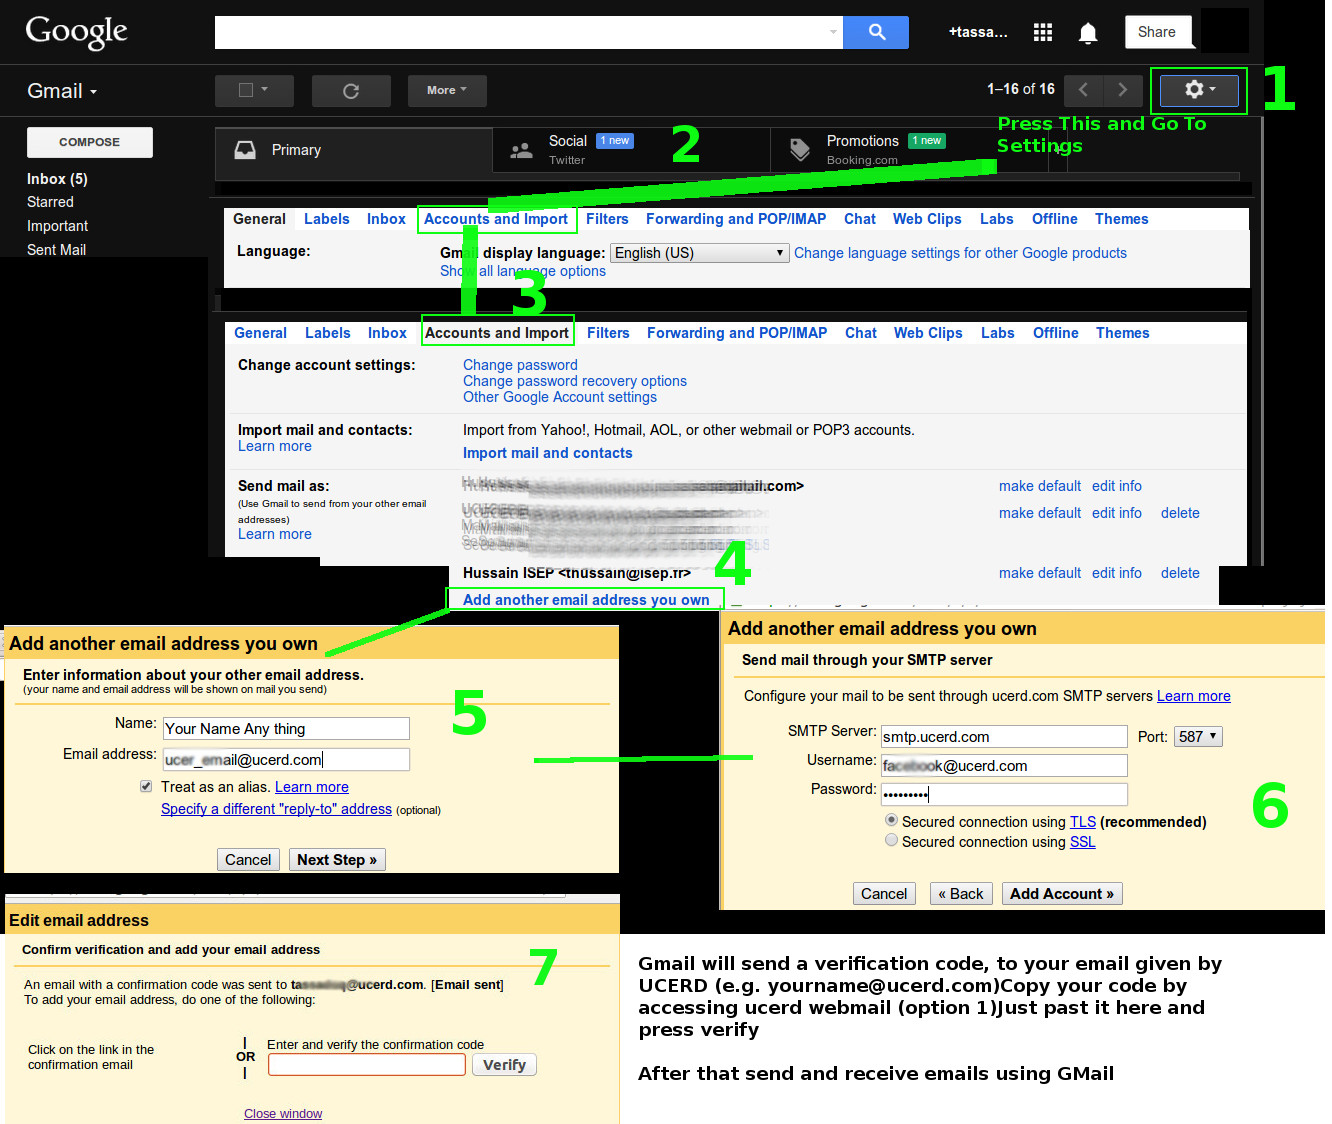
Task: Open the Port 587 dropdown
Action: pyautogui.click(x=1198, y=737)
